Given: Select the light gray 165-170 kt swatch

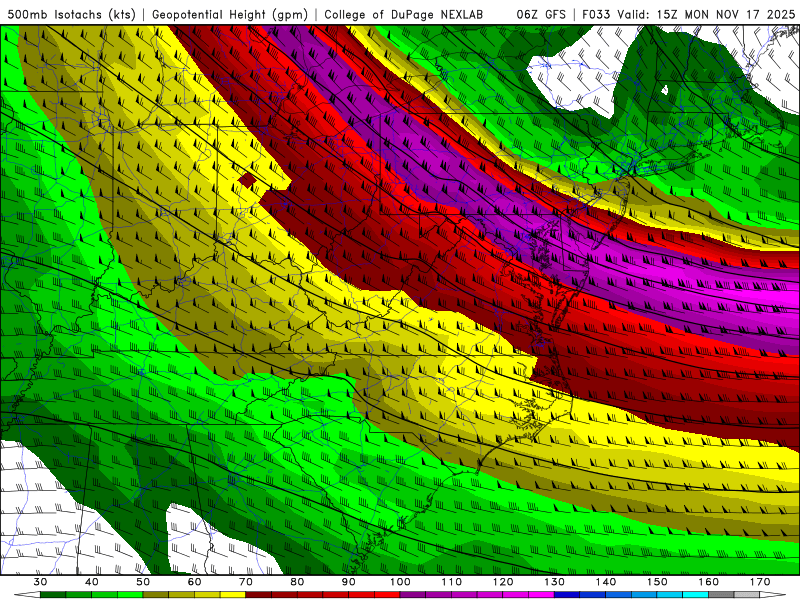Looking at the screenshot, I should (x=747, y=595).
